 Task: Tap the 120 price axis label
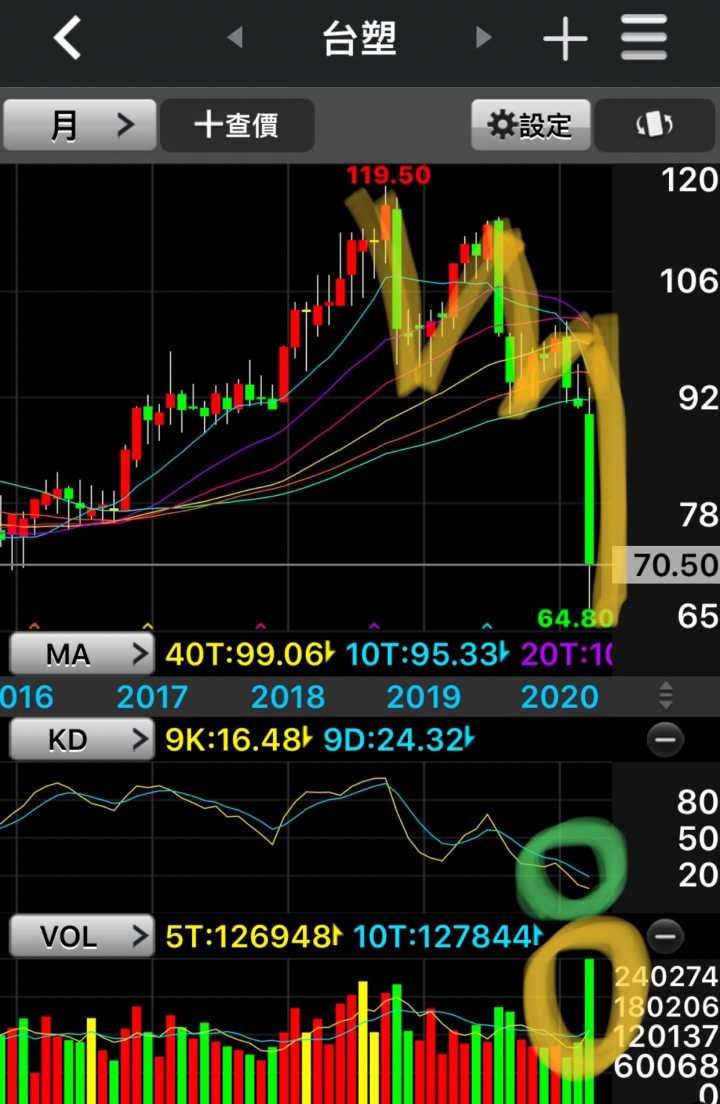(x=690, y=180)
